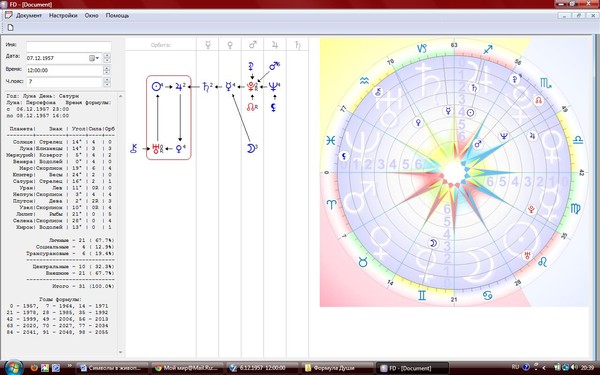Click the stepper beside the number 7 field
Screen dimensions: 600x375
tap(107, 82)
